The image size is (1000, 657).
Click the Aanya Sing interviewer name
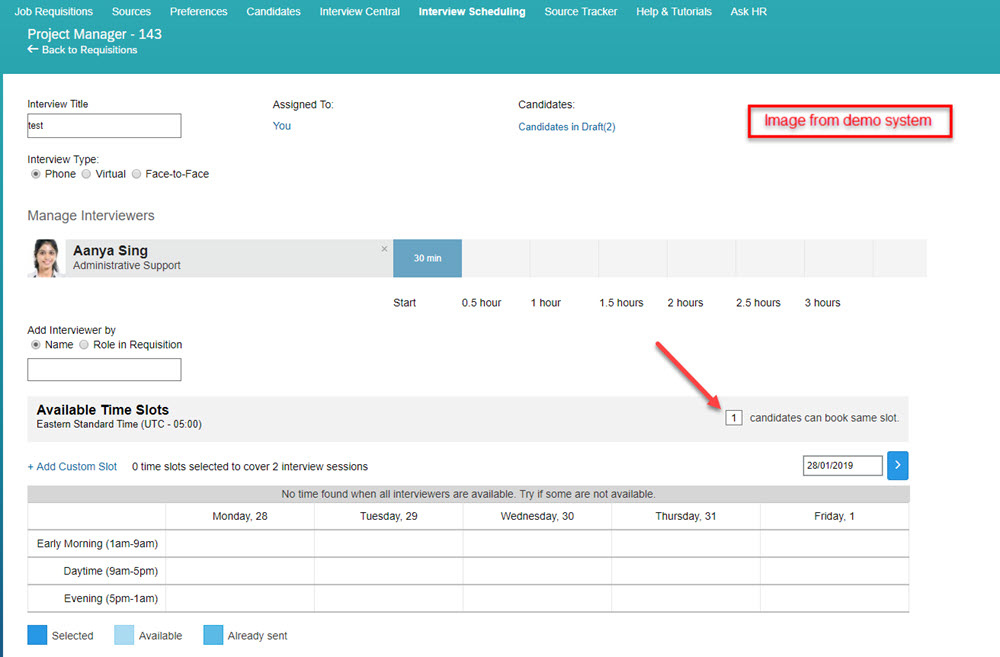click(x=110, y=251)
